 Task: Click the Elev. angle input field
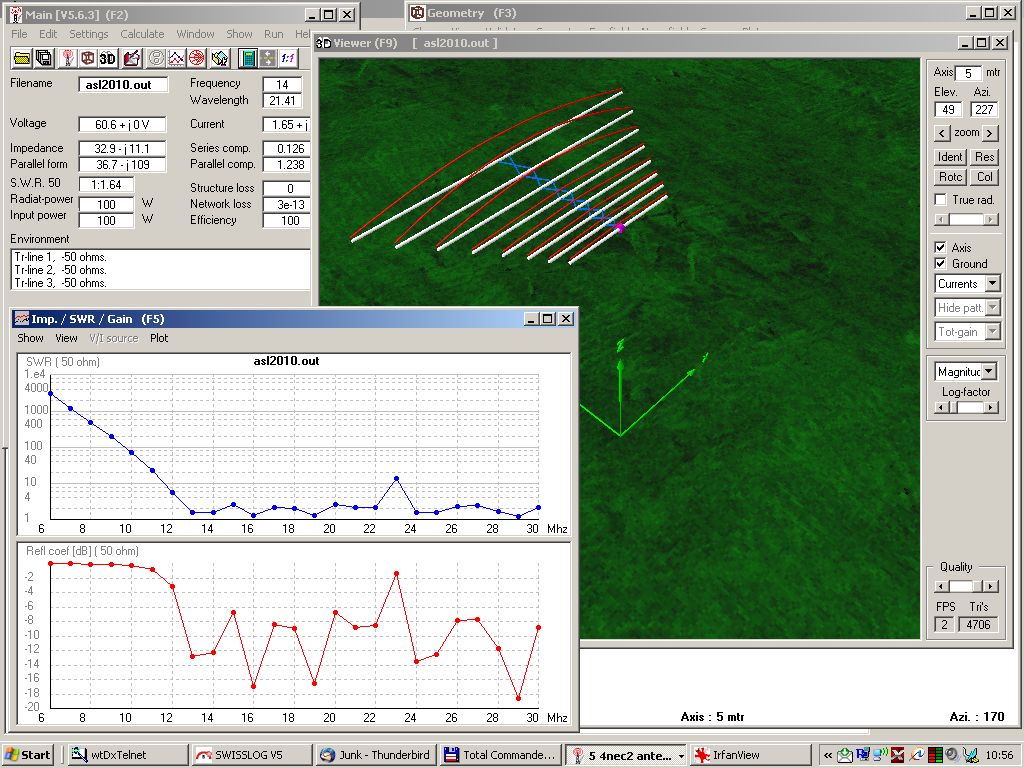click(x=948, y=110)
